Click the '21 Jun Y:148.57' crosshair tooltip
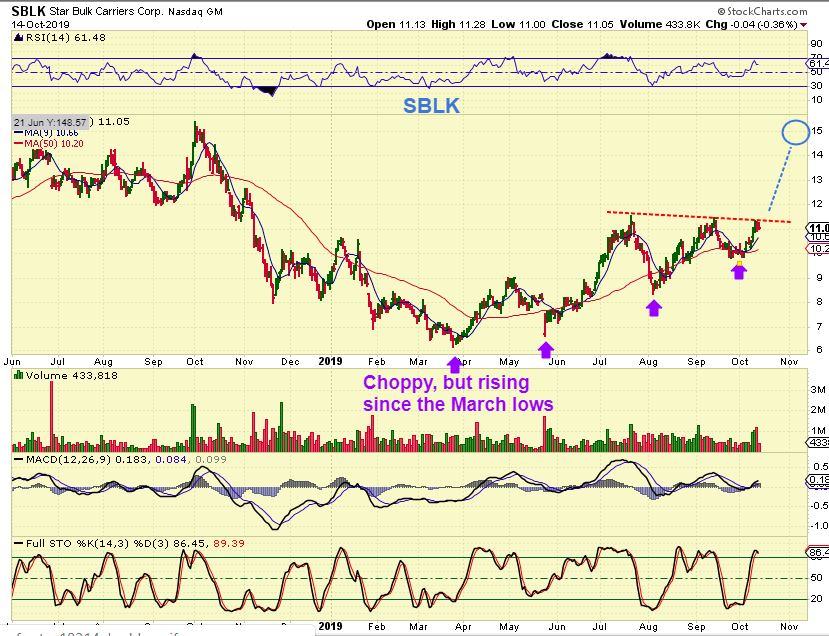 coord(50,122)
